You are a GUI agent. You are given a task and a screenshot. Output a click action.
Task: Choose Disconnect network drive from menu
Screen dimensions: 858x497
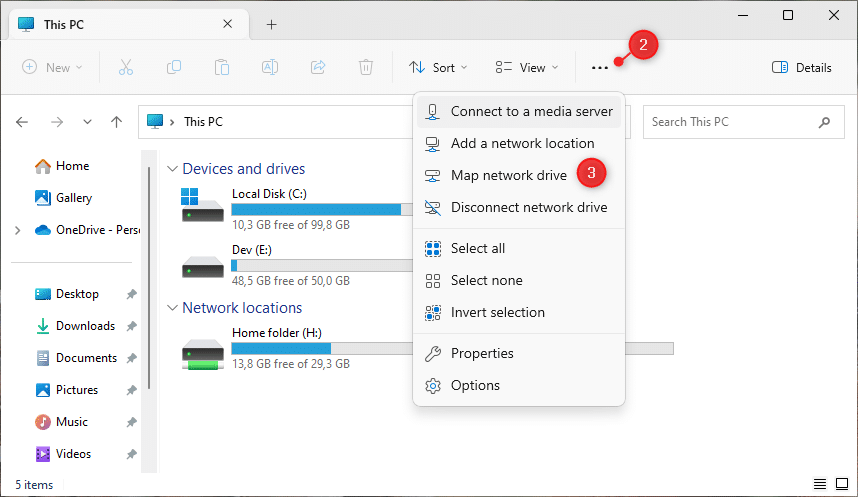pyautogui.click(x=528, y=207)
